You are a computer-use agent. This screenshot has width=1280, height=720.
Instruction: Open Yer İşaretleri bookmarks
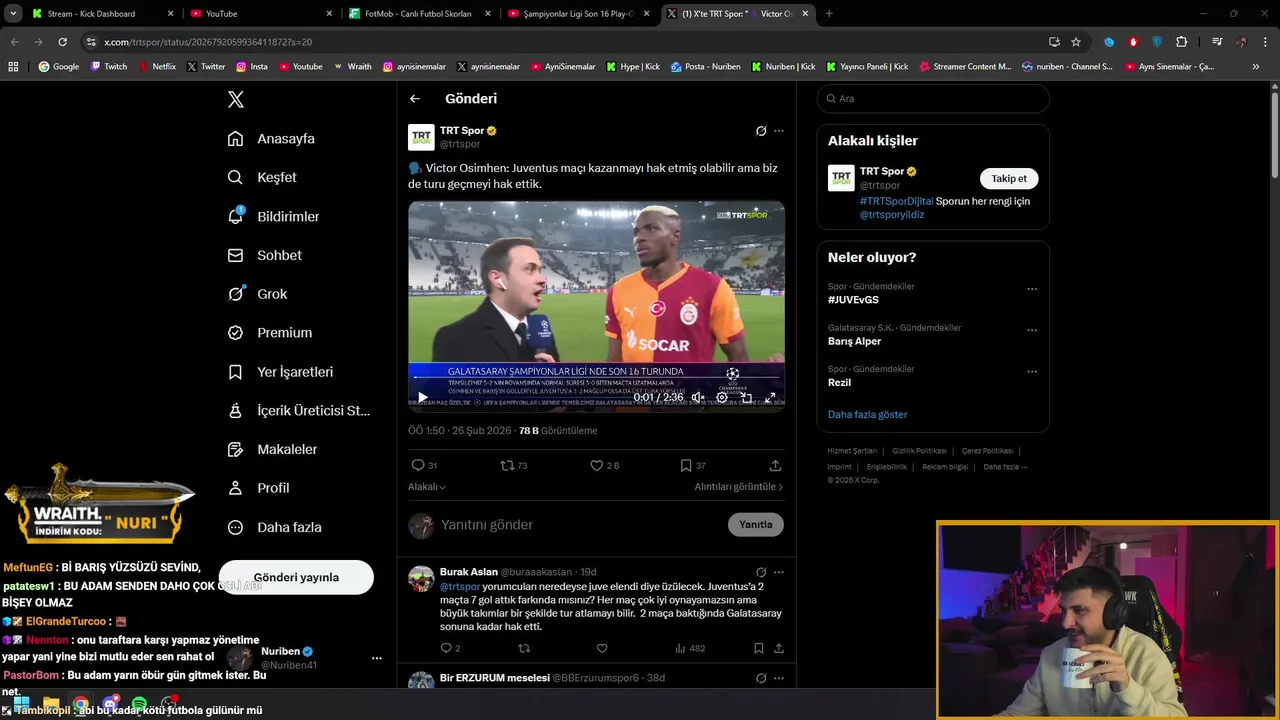pos(280,372)
